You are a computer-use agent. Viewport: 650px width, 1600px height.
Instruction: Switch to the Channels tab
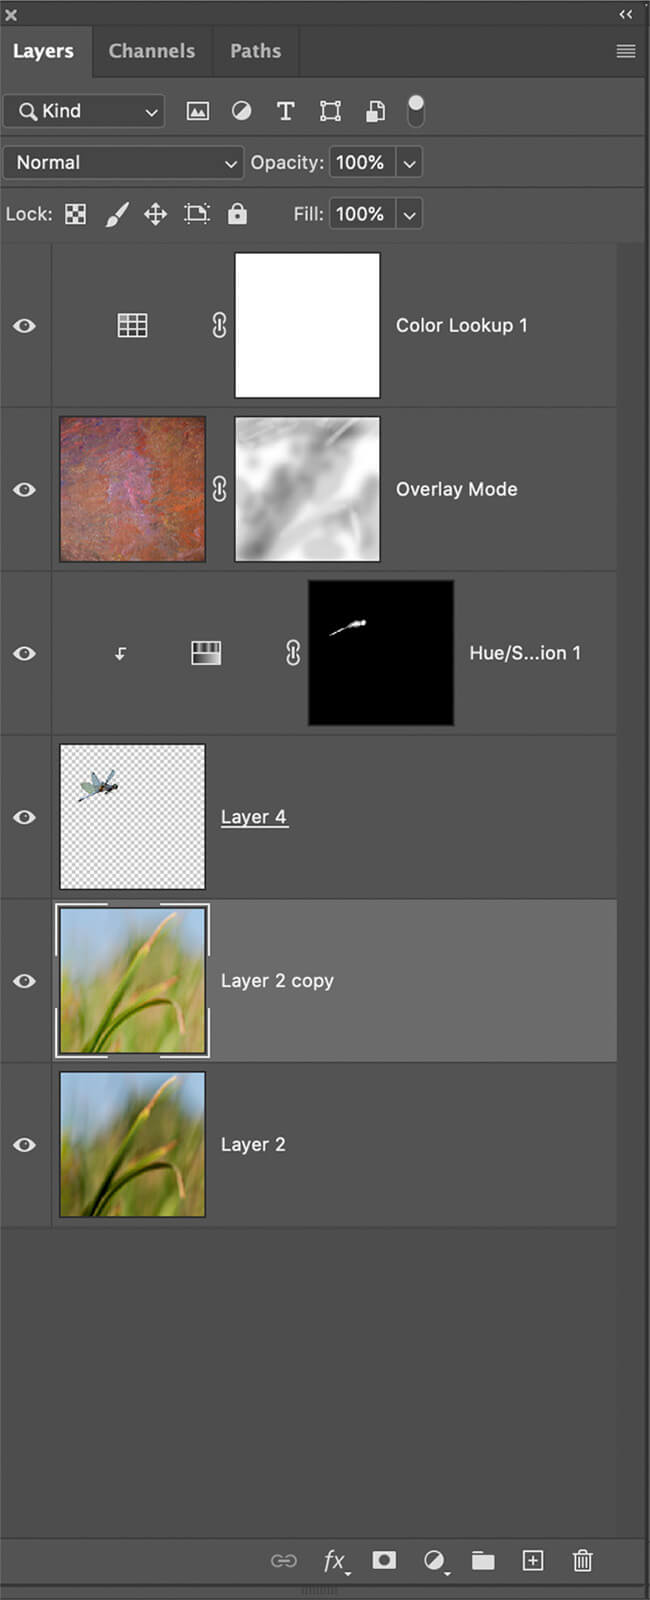tap(152, 51)
